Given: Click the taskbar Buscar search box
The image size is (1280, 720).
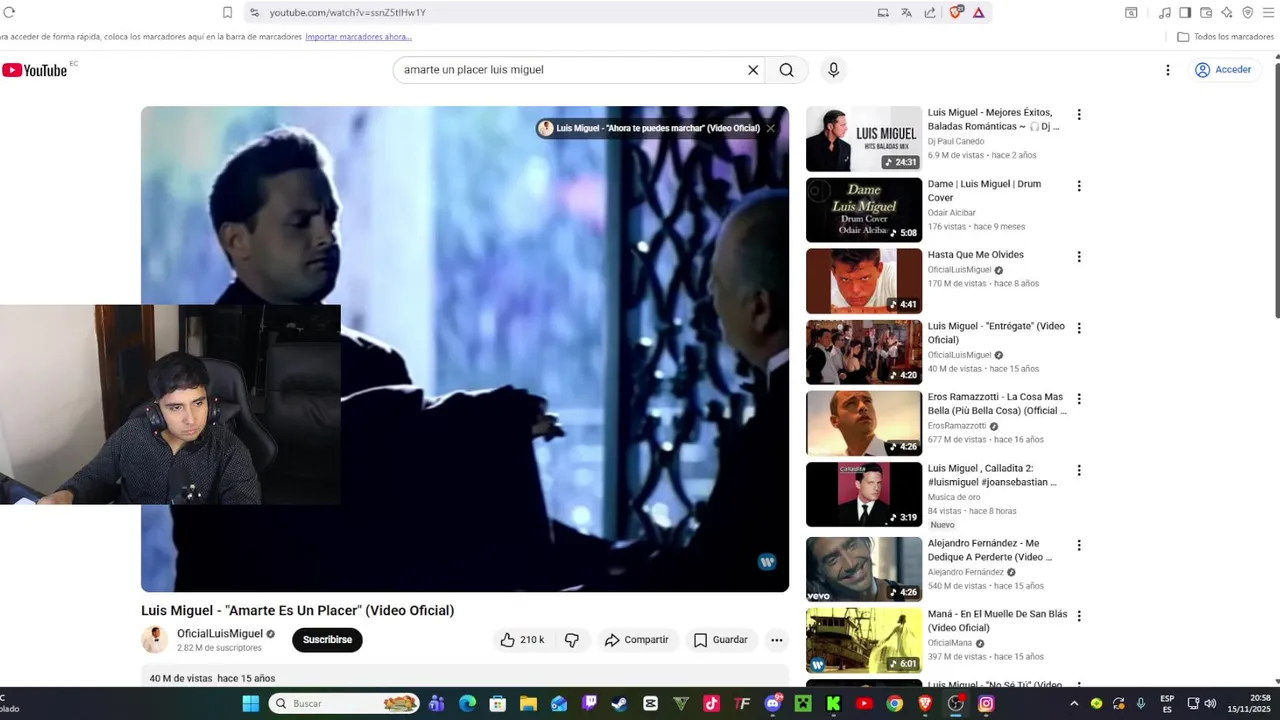Looking at the screenshot, I should 344,704.
